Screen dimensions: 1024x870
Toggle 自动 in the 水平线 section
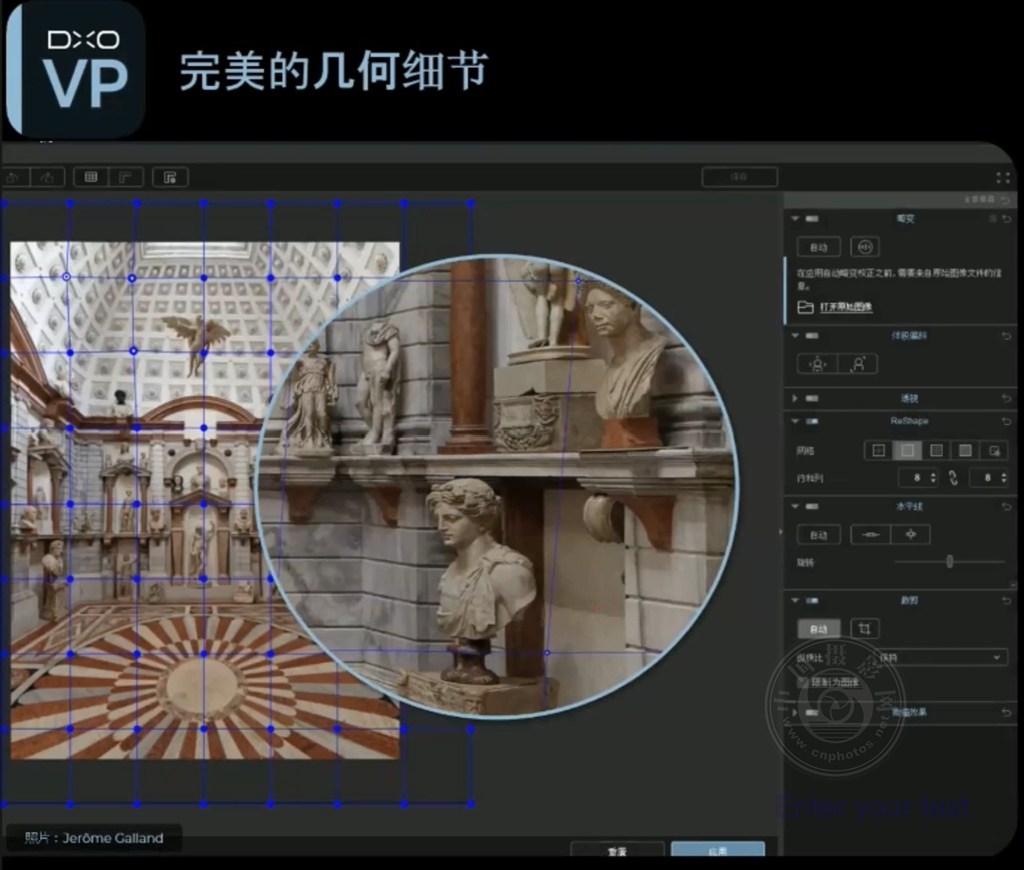[x=818, y=534]
